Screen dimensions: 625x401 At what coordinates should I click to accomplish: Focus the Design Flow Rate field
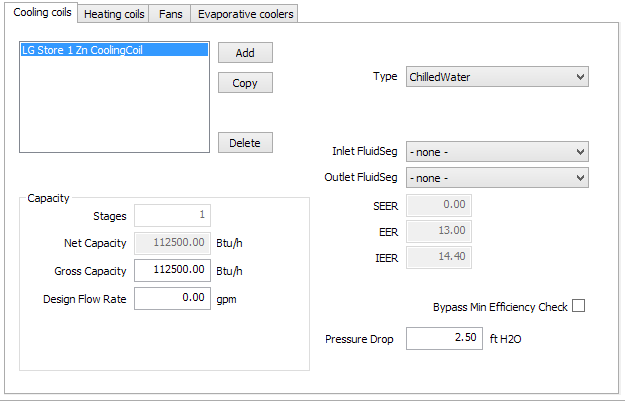[173, 298]
